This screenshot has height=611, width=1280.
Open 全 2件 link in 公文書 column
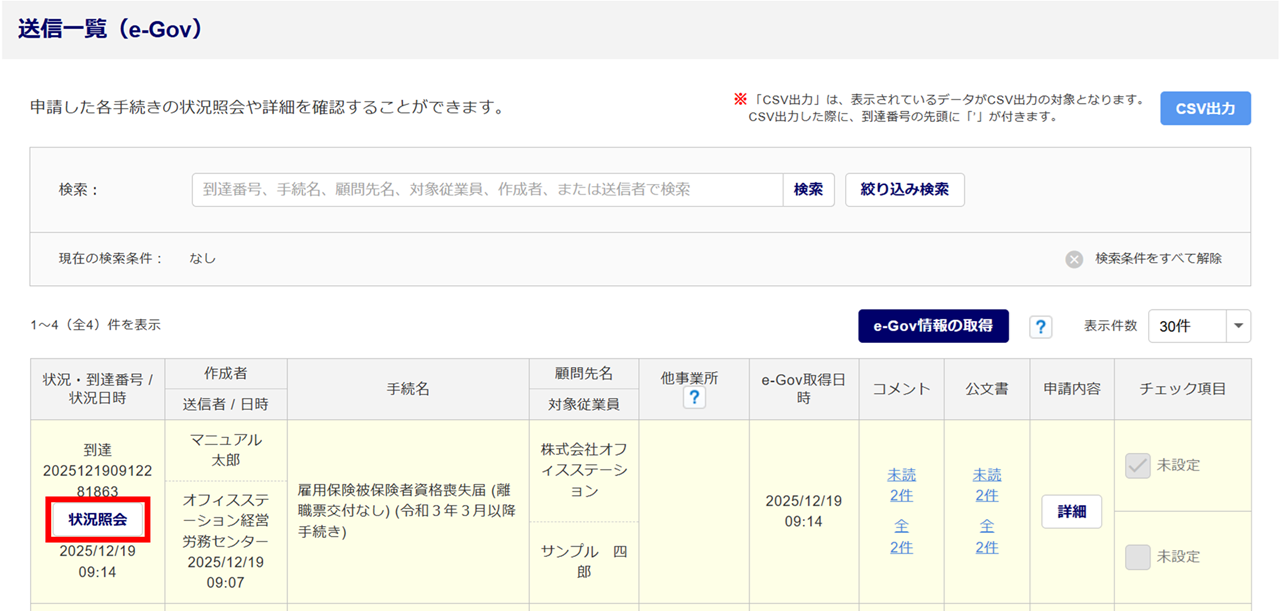986,536
